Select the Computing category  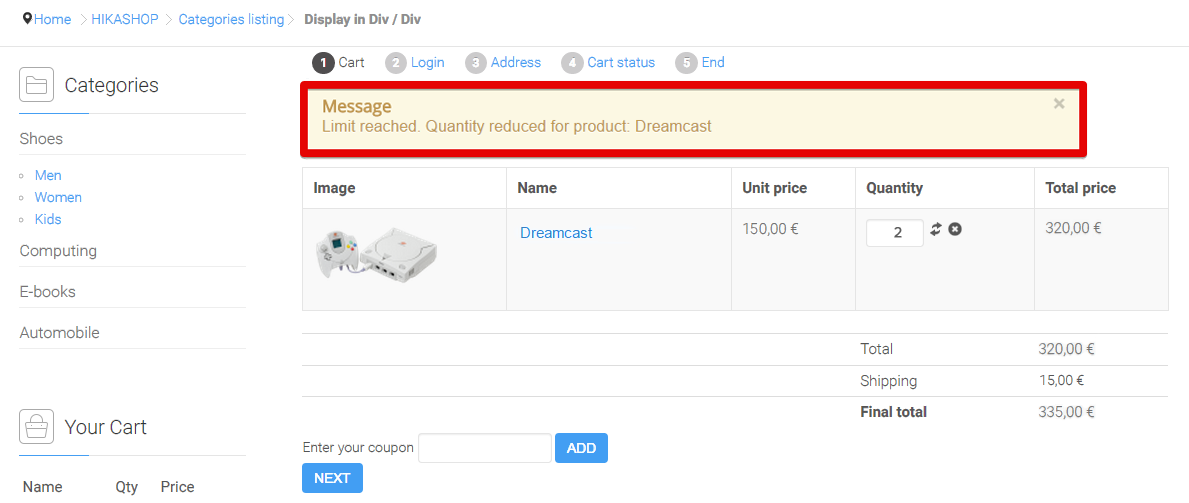click(58, 251)
